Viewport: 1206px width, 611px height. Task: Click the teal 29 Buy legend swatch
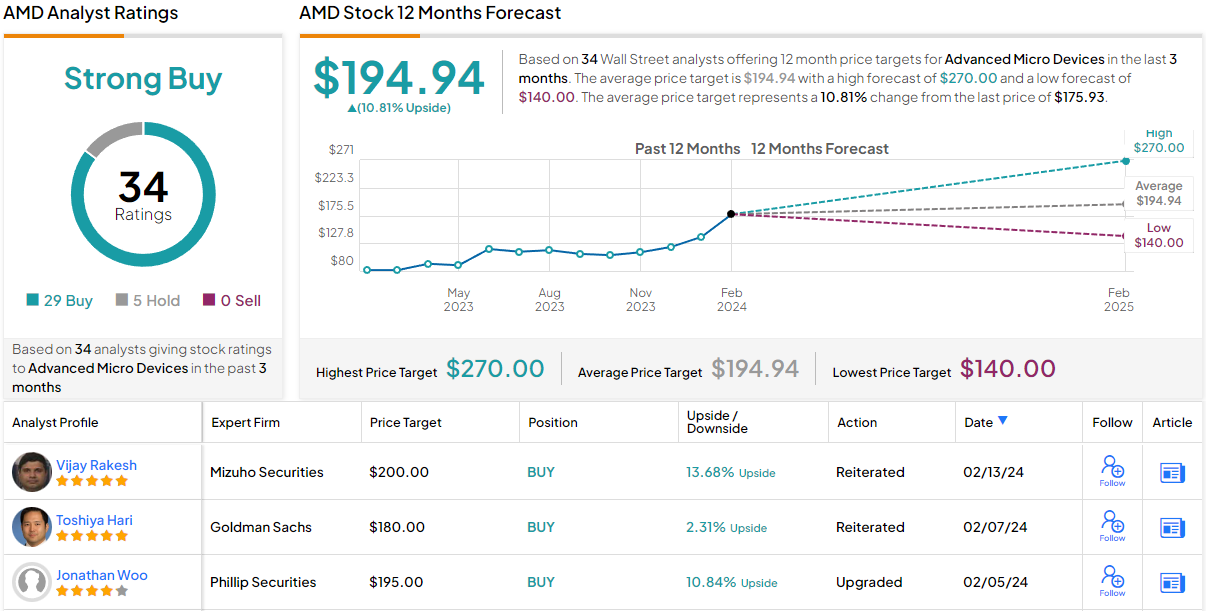[33, 300]
